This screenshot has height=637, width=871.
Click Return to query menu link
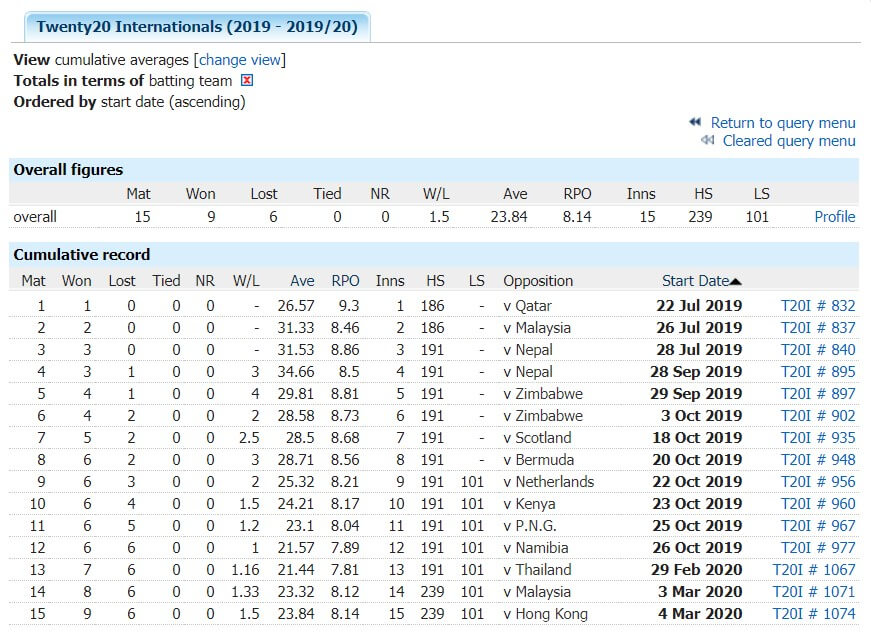[783, 123]
